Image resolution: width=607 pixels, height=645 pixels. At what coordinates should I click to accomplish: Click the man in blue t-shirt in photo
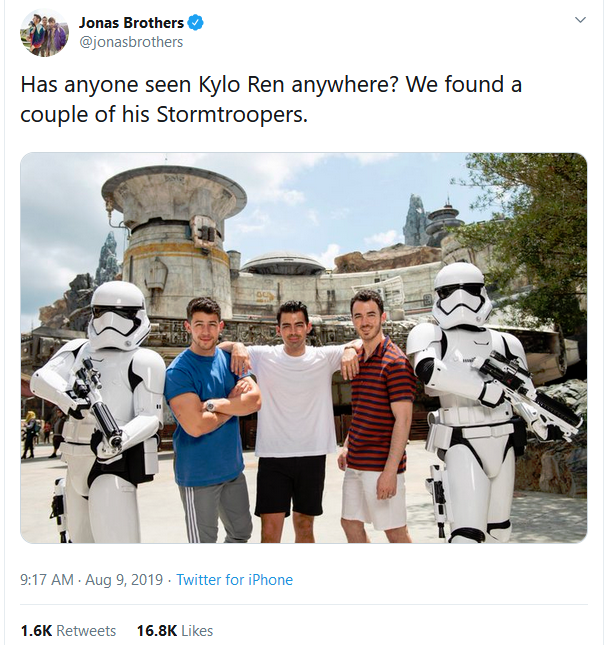tap(211, 420)
